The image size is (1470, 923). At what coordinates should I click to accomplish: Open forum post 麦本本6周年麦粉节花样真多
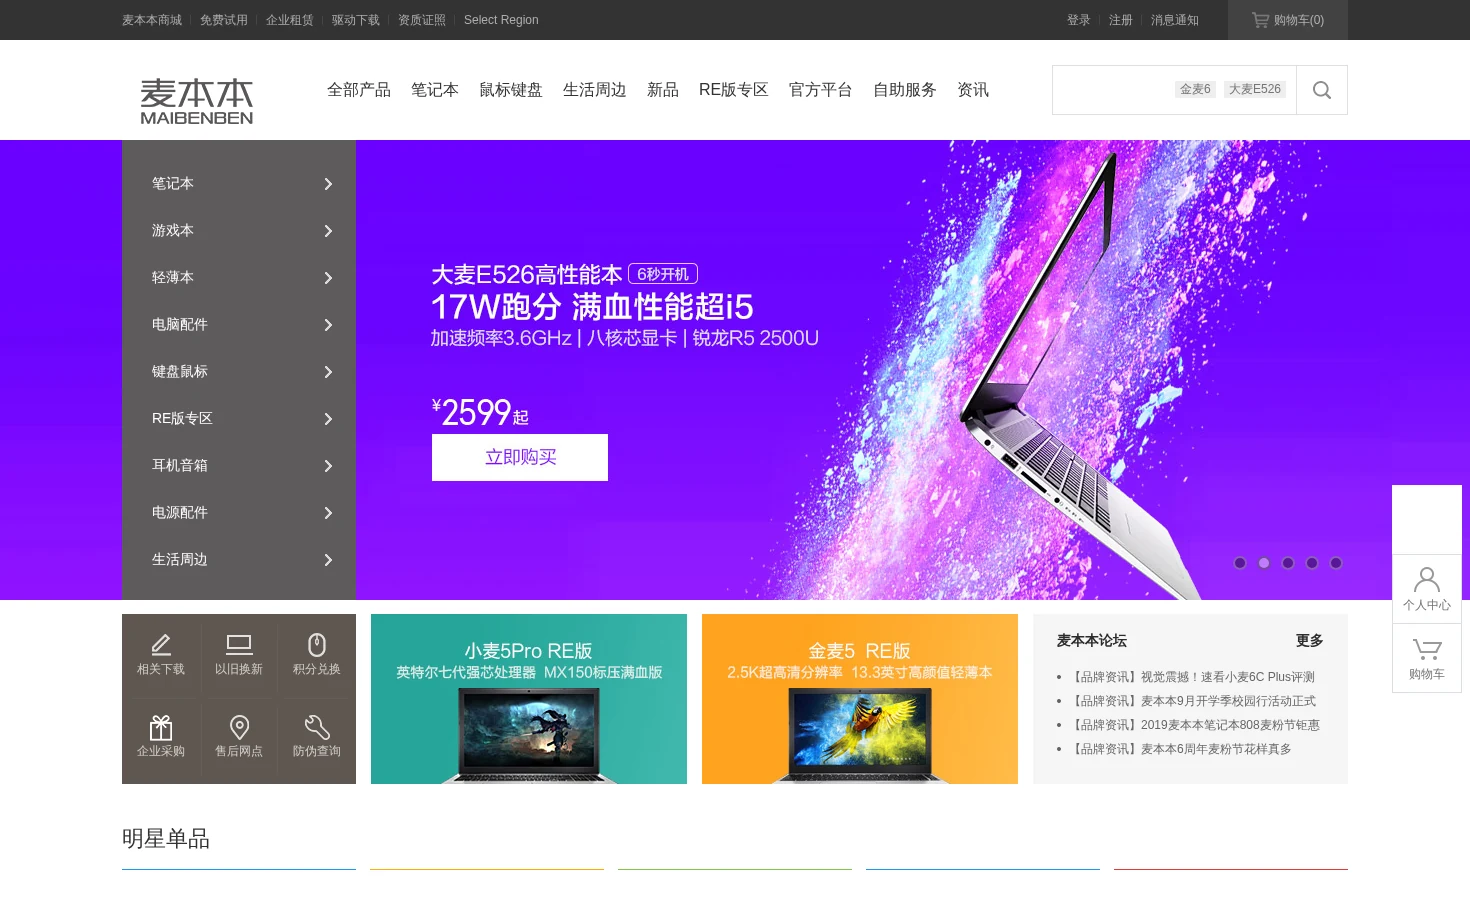(x=1180, y=749)
